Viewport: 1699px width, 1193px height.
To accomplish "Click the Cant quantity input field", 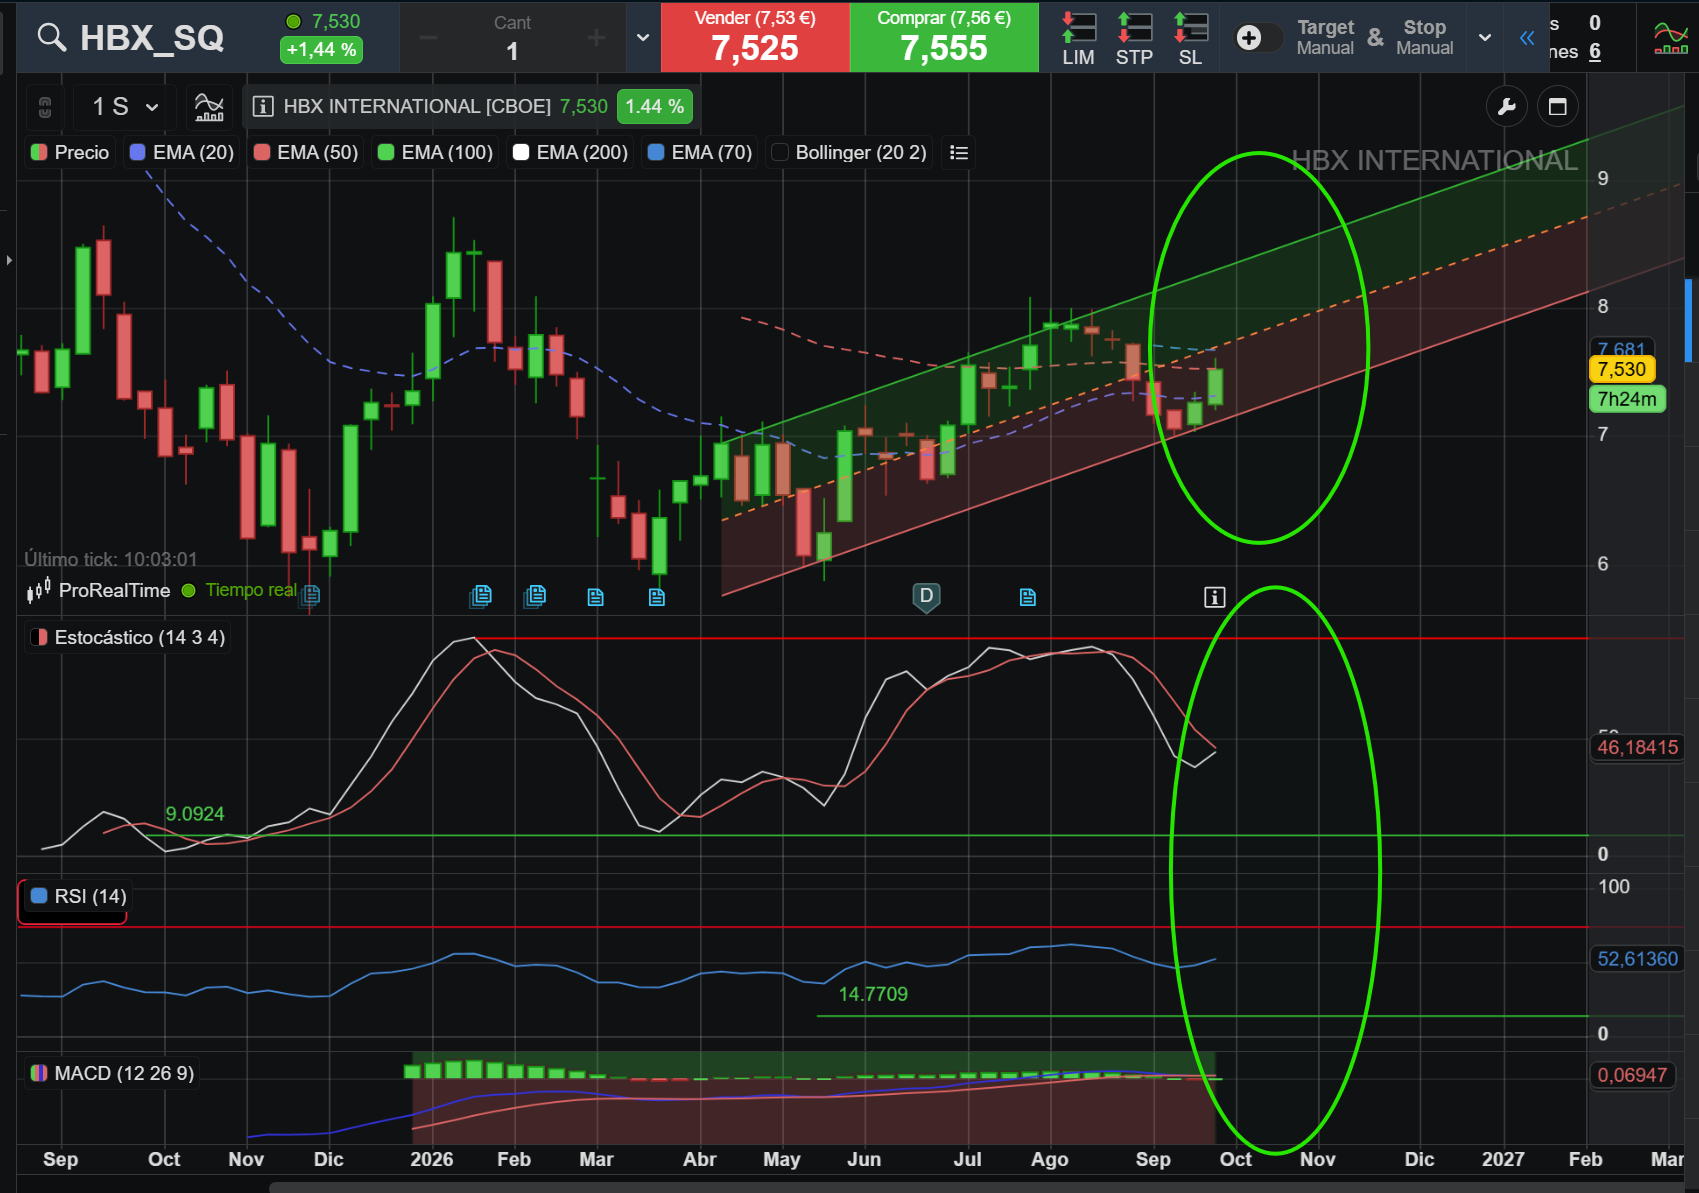I will tap(512, 38).
